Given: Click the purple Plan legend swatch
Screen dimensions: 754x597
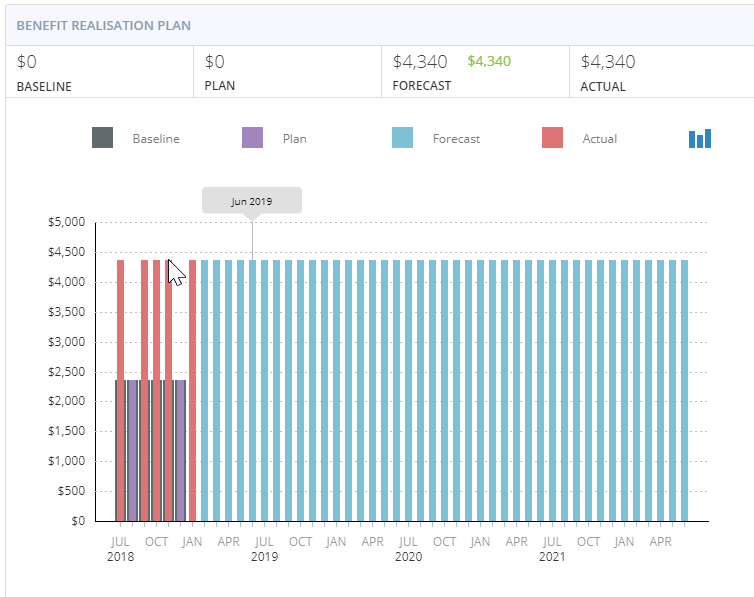Looking at the screenshot, I should 253,138.
